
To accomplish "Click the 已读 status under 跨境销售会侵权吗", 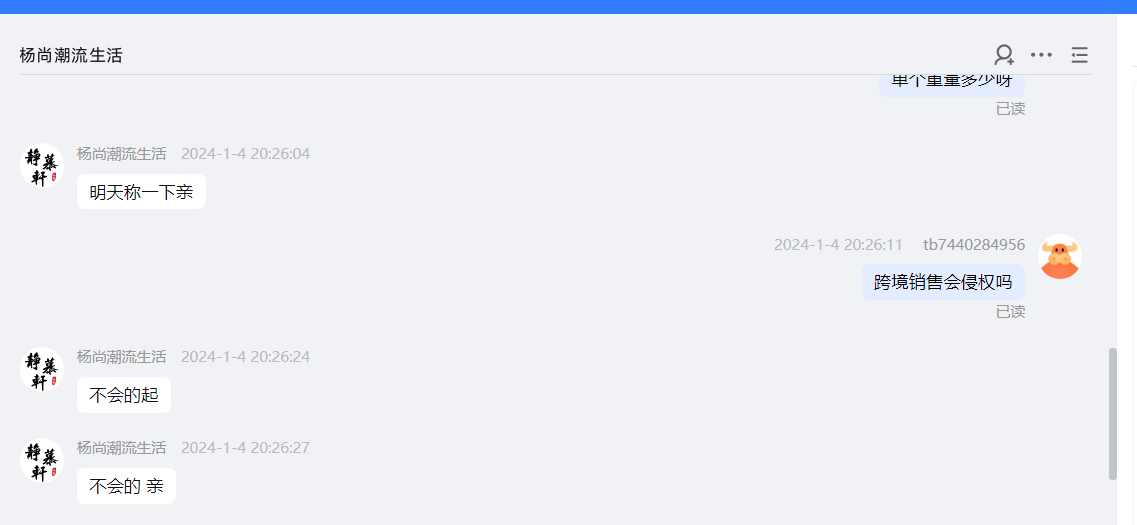I will pos(1010,312).
